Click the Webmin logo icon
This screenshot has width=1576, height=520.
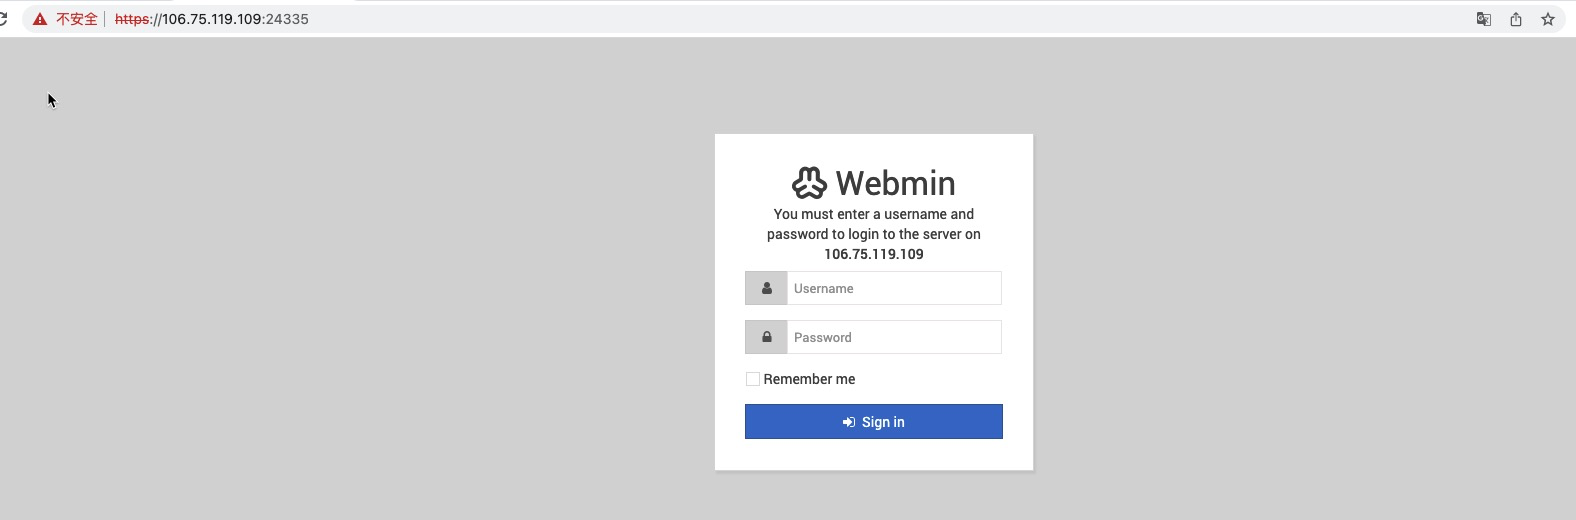[x=809, y=183]
